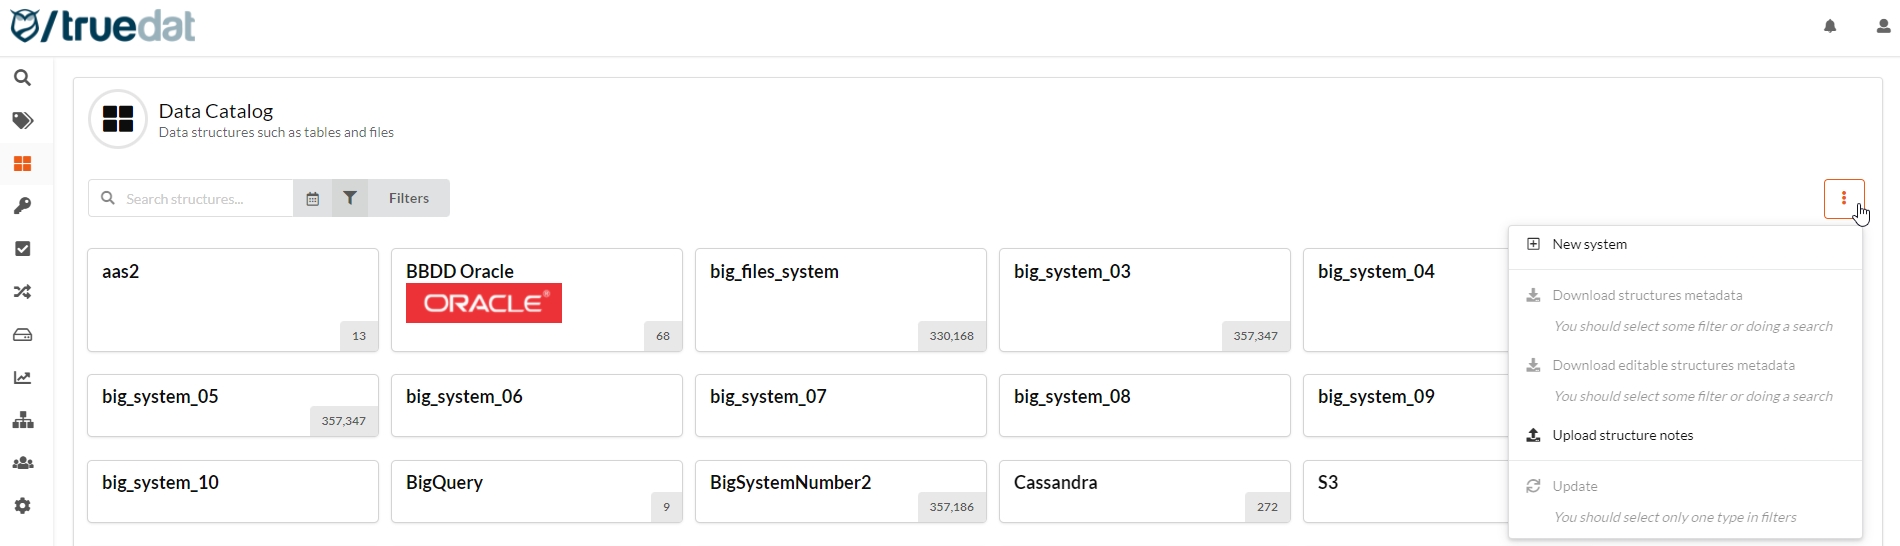Screen dimensions: 1900x546
Task: Choose Upload structure notes option
Action: tap(1622, 436)
